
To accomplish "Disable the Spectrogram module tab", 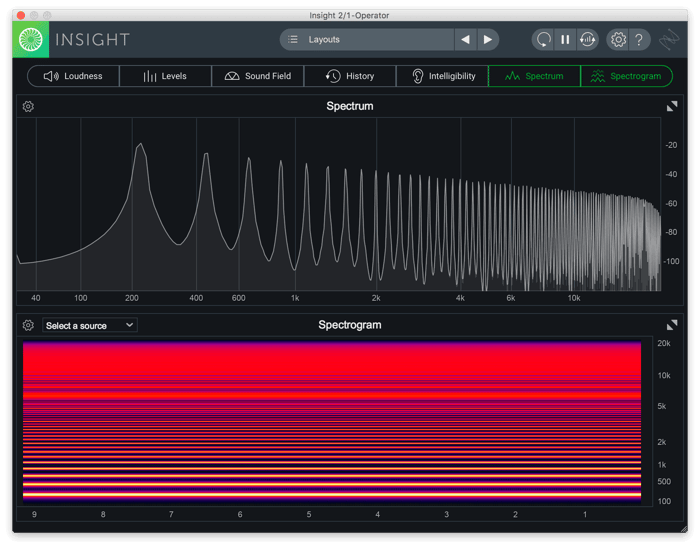I will (627, 76).
